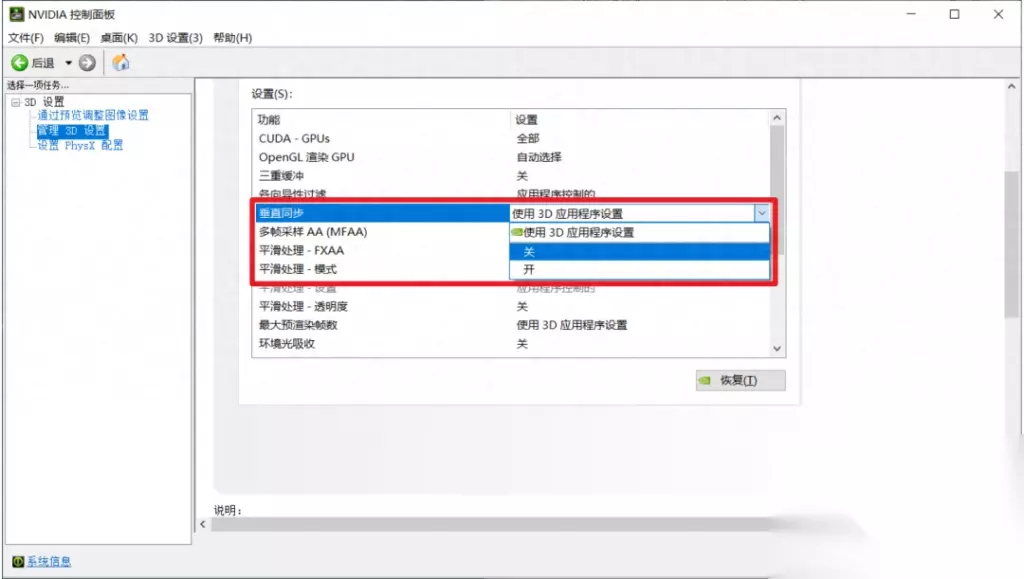Open the 文件(F) menu
1024x579 pixels.
tap(25, 38)
